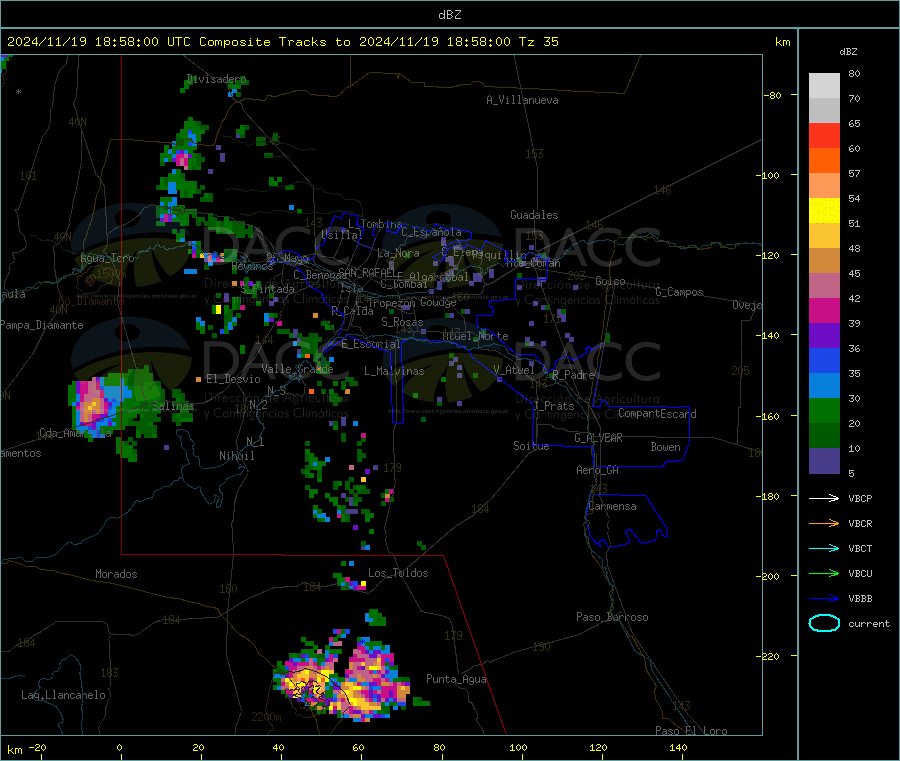Click the 'current' legend label

pos(869,623)
